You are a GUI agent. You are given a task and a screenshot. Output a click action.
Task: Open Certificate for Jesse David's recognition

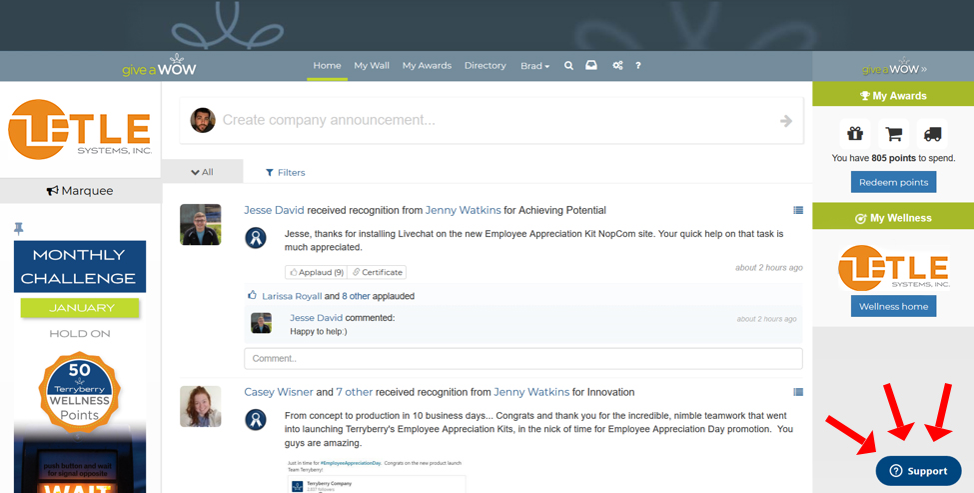tap(377, 272)
